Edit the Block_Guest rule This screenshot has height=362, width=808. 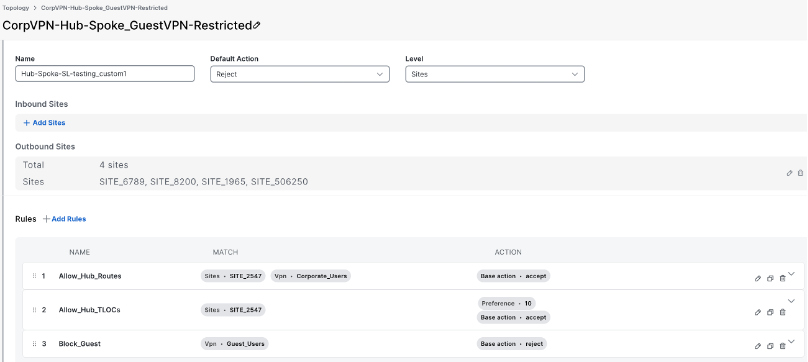758,346
